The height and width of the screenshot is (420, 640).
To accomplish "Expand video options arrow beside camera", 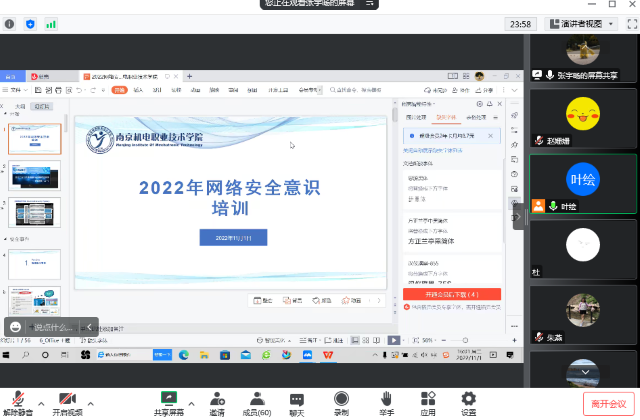I will (x=91, y=395).
